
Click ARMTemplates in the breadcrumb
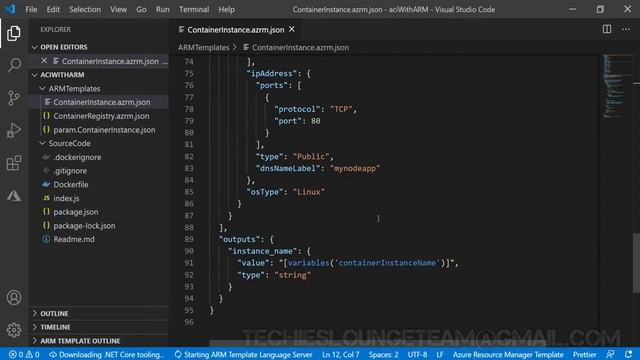click(x=203, y=47)
